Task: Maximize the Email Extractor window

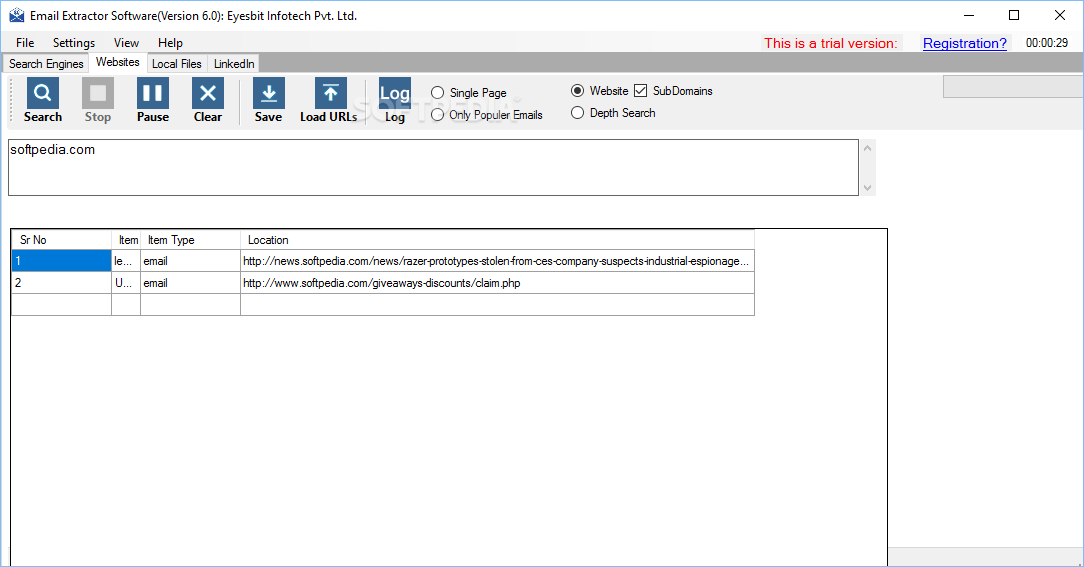Action: (x=1014, y=15)
